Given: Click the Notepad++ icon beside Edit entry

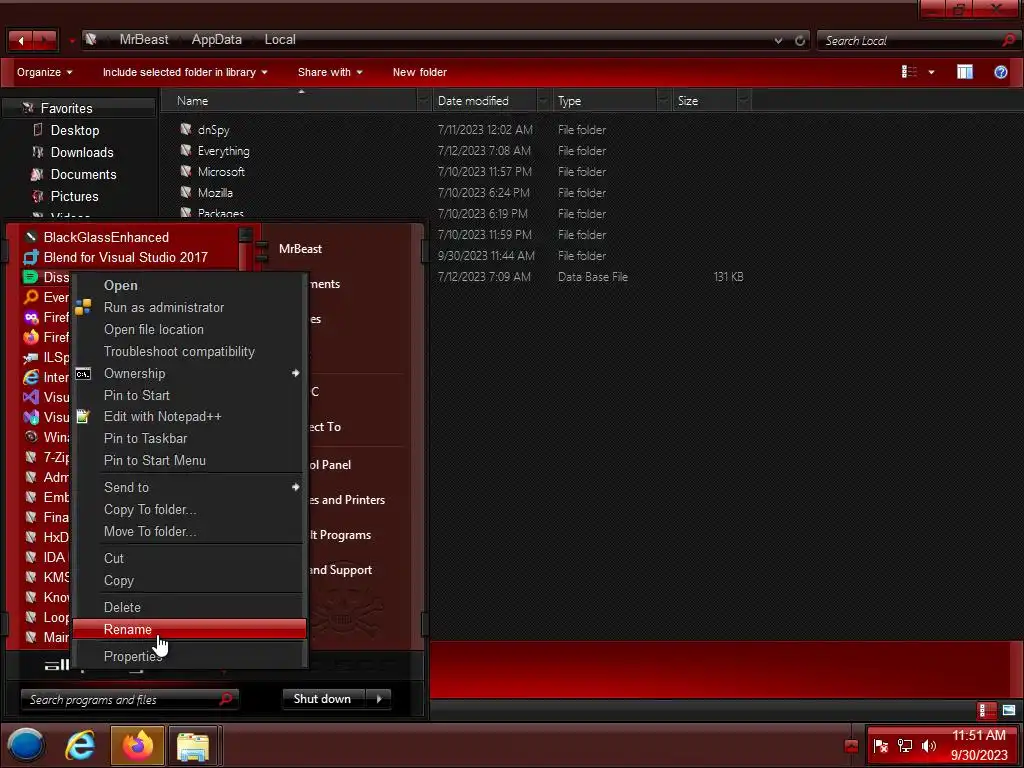Looking at the screenshot, I should pos(83,416).
